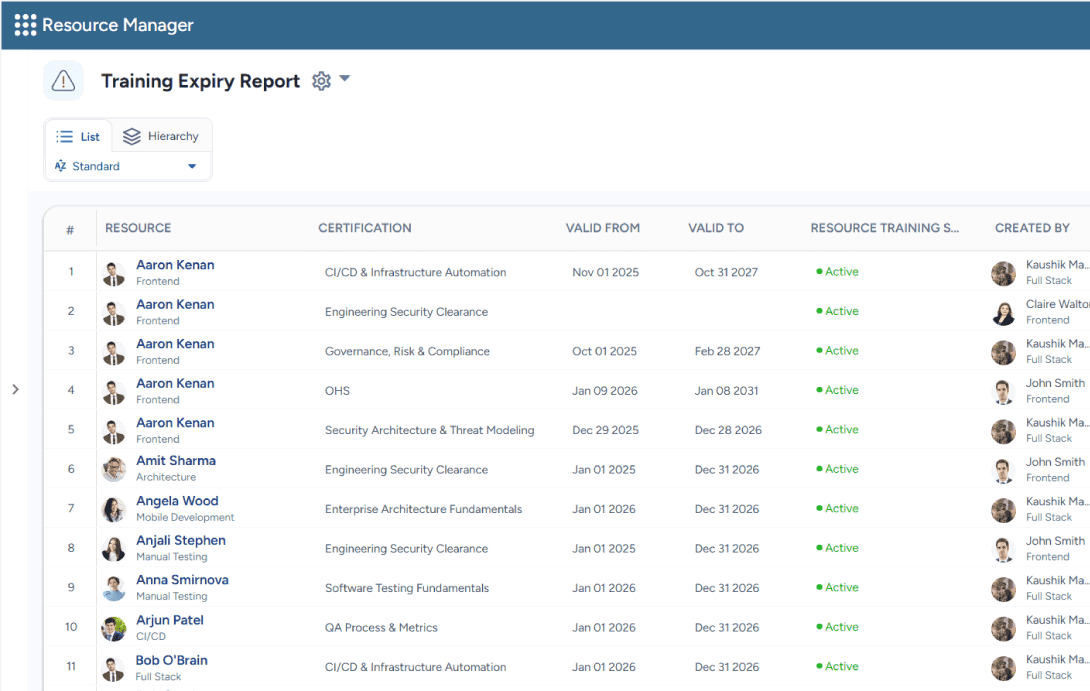1090x691 pixels.
Task: Click 'Claire Walton' creator name
Action: pos(1057,304)
